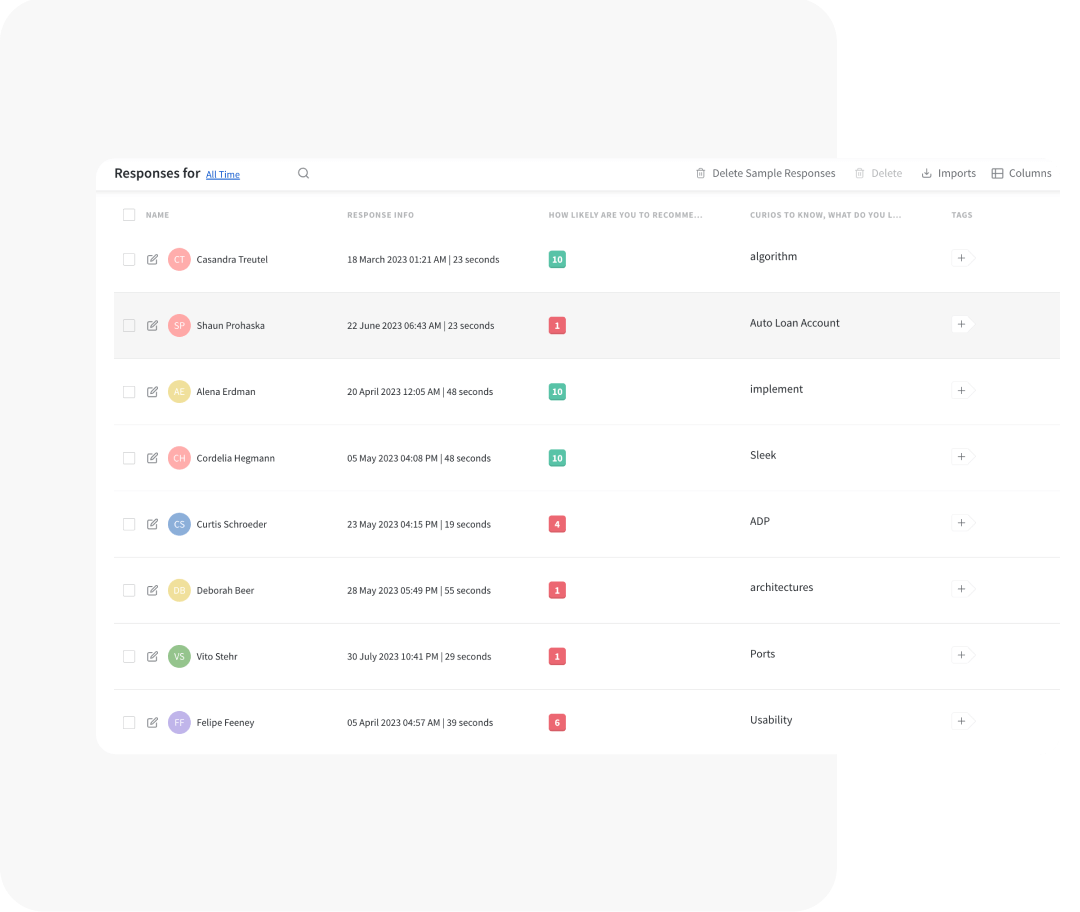Image resolution: width=1080 pixels, height=912 pixels.
Task: Click the 'Sleek' answer
Action: (763, 455)
